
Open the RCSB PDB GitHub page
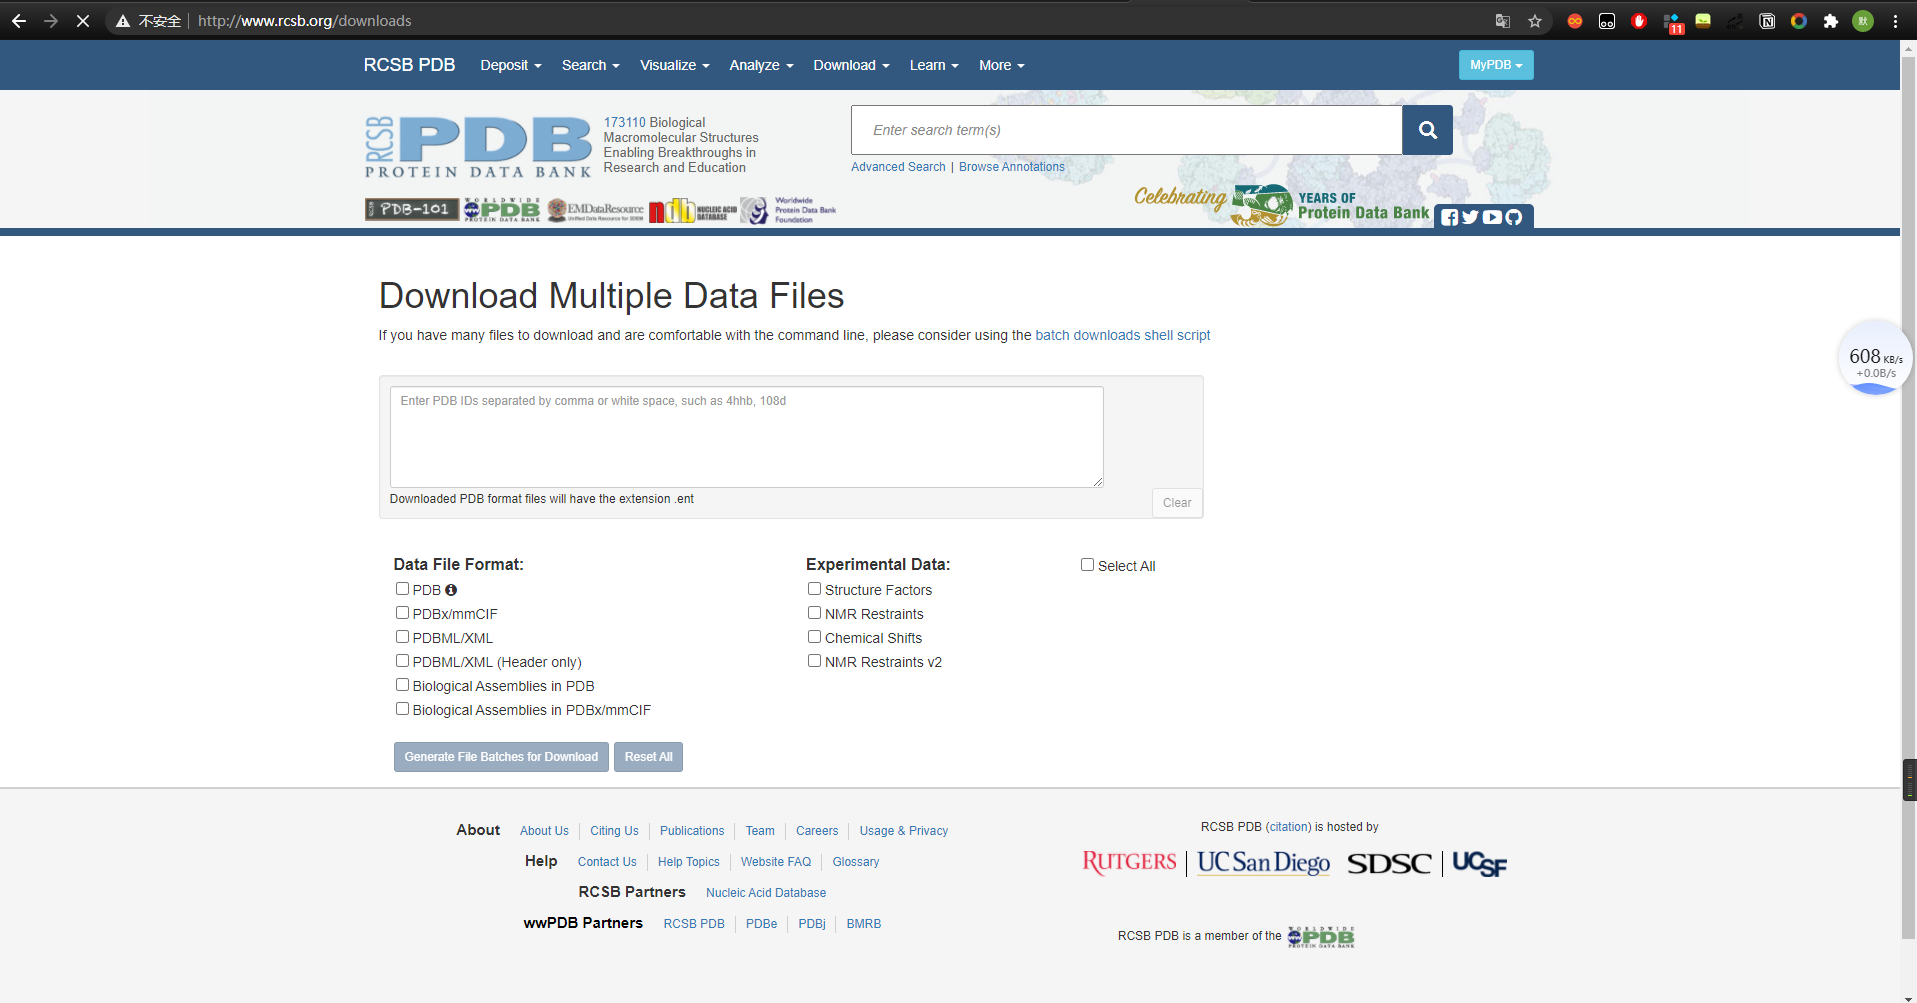point(1514,217)
